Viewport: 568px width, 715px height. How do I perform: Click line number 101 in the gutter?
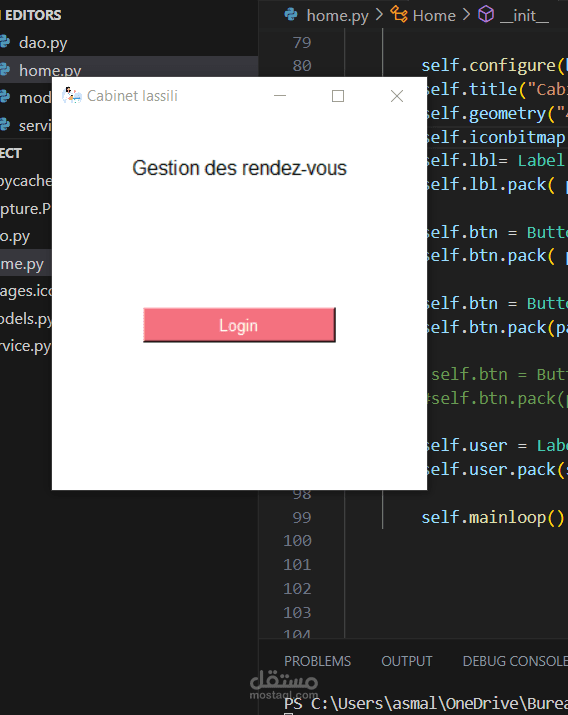point(297,565)
